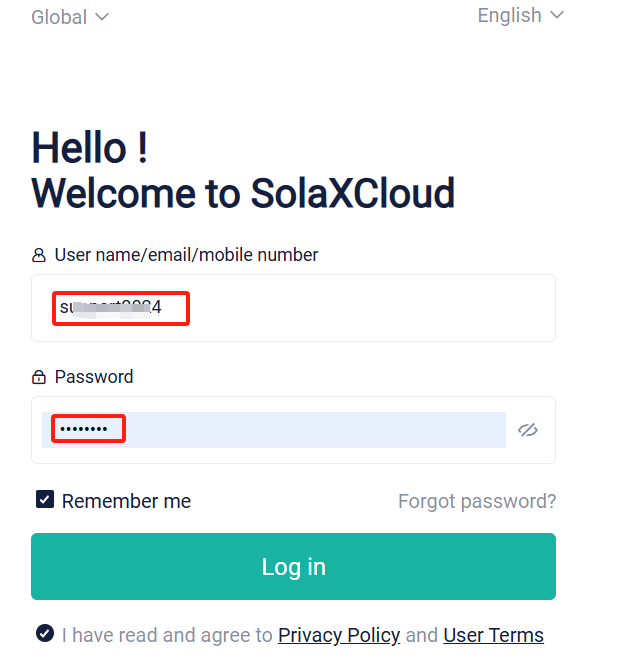Click the Log in button
The height and width of the screenshot is (662, 626).
[x=293, y=566]
